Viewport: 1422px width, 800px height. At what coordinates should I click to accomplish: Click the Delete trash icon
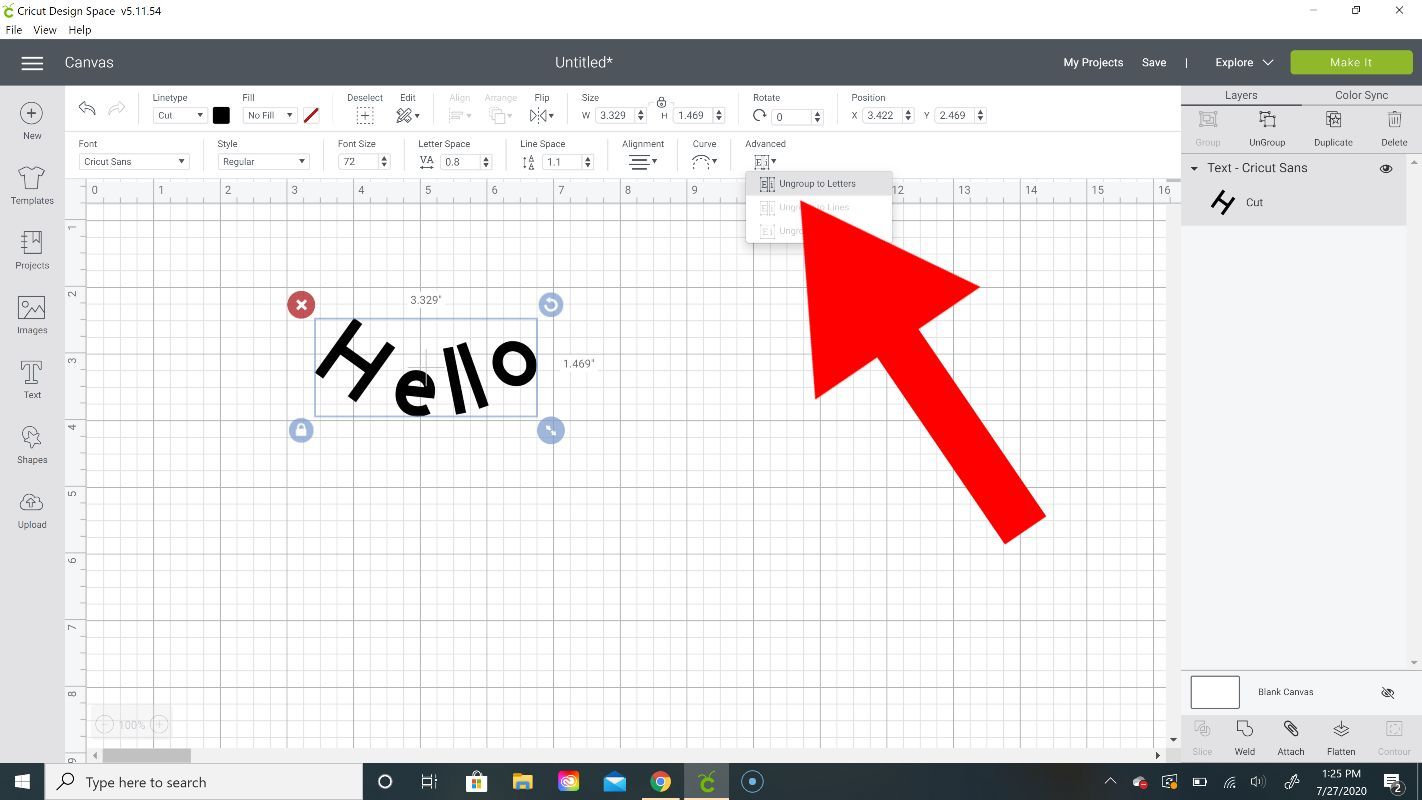coord(1394,119)
